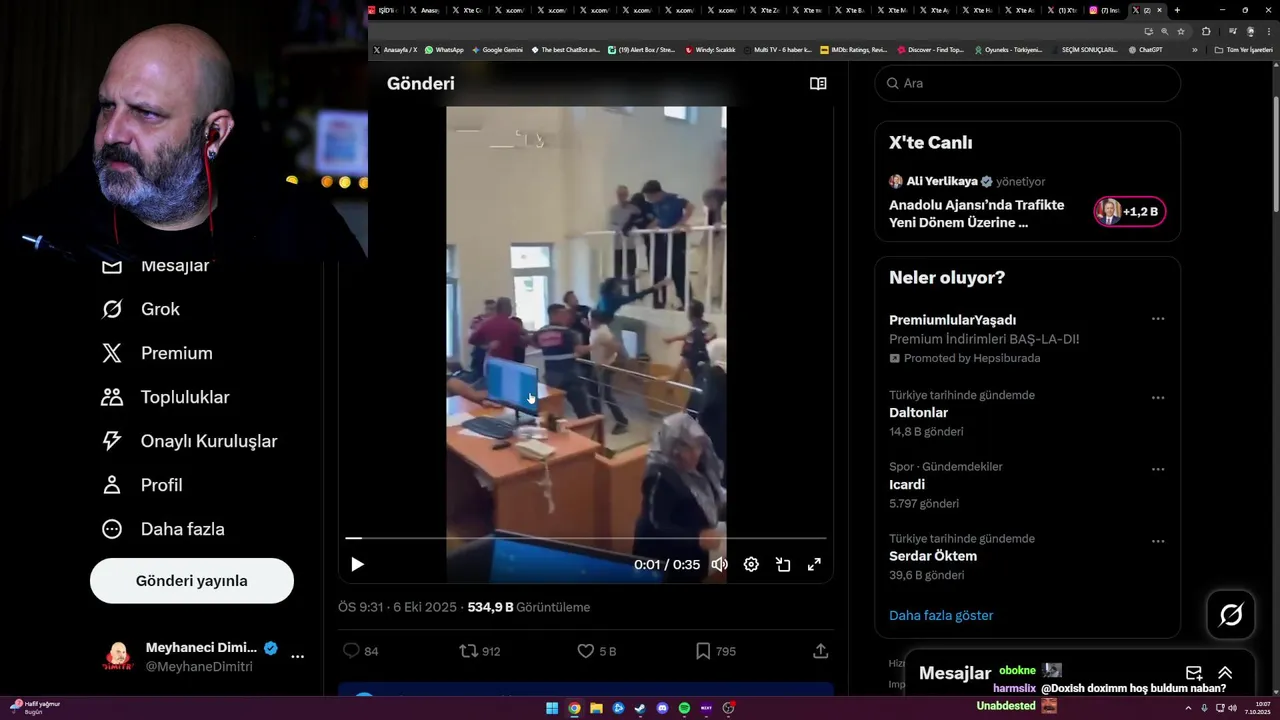The width and height of the screenshot is (1280, 720).
Task: Open File Explorer from the taskbar
Action: tap(596, 708)
